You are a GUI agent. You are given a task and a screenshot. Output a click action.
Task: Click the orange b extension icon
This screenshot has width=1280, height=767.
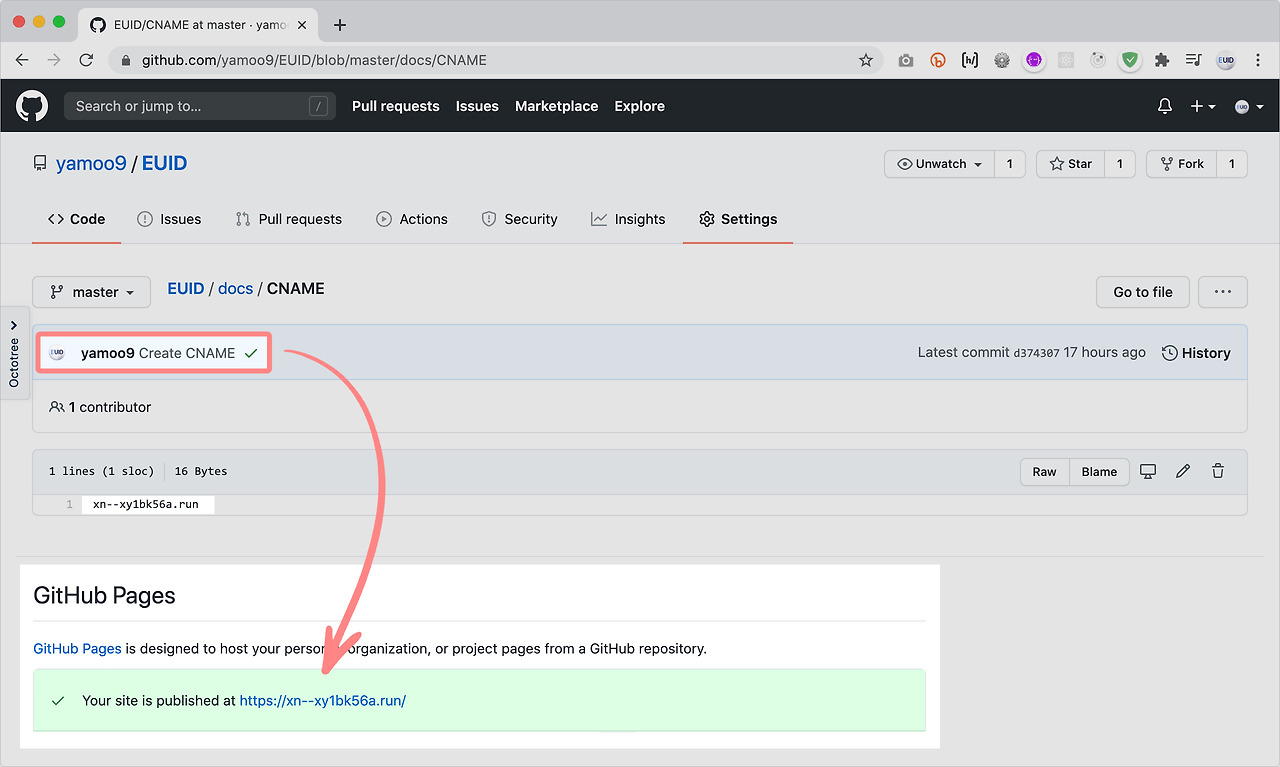[x=938, y=60]
